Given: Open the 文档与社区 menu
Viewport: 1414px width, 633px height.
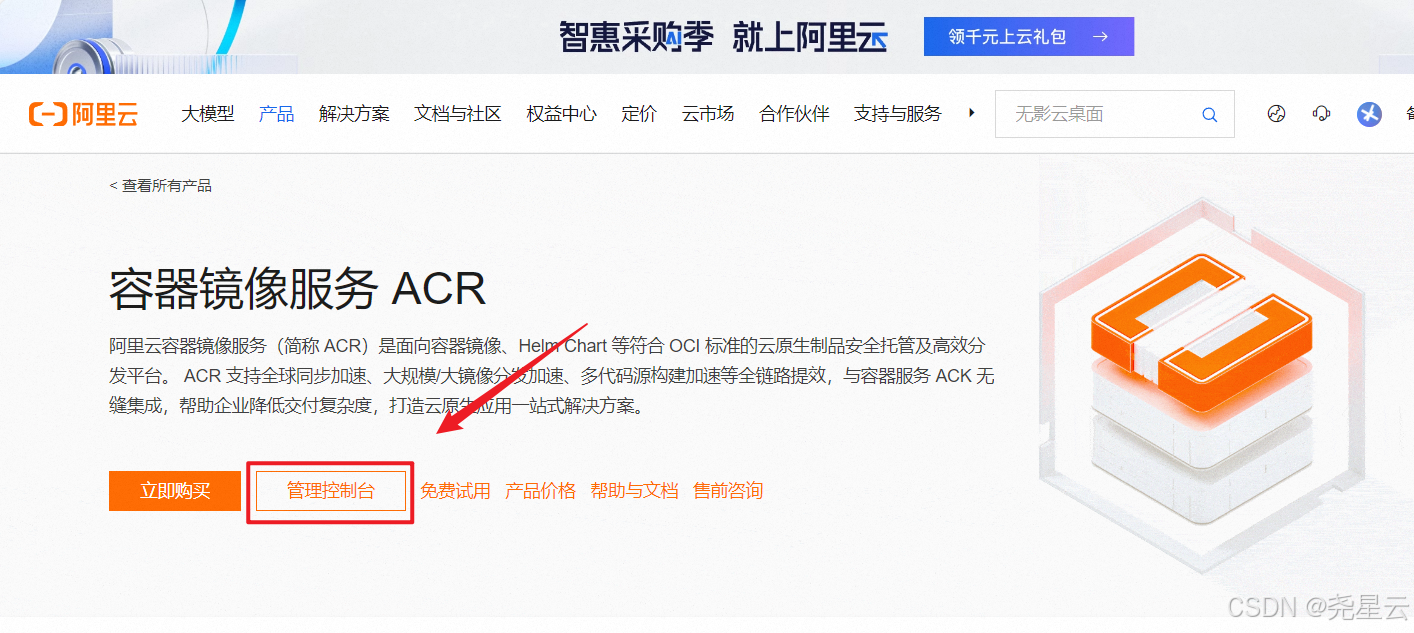Looking at the screenshot, I should pyautogui.click(x=458, y=114).
